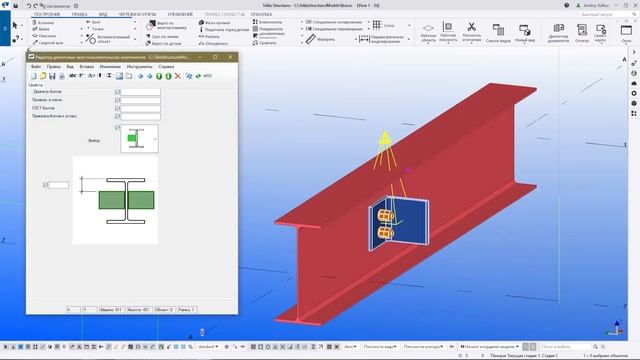The image size is (640, 360).
Task: Open the Справка menu in dialog editor
Action: coord(166,67)
